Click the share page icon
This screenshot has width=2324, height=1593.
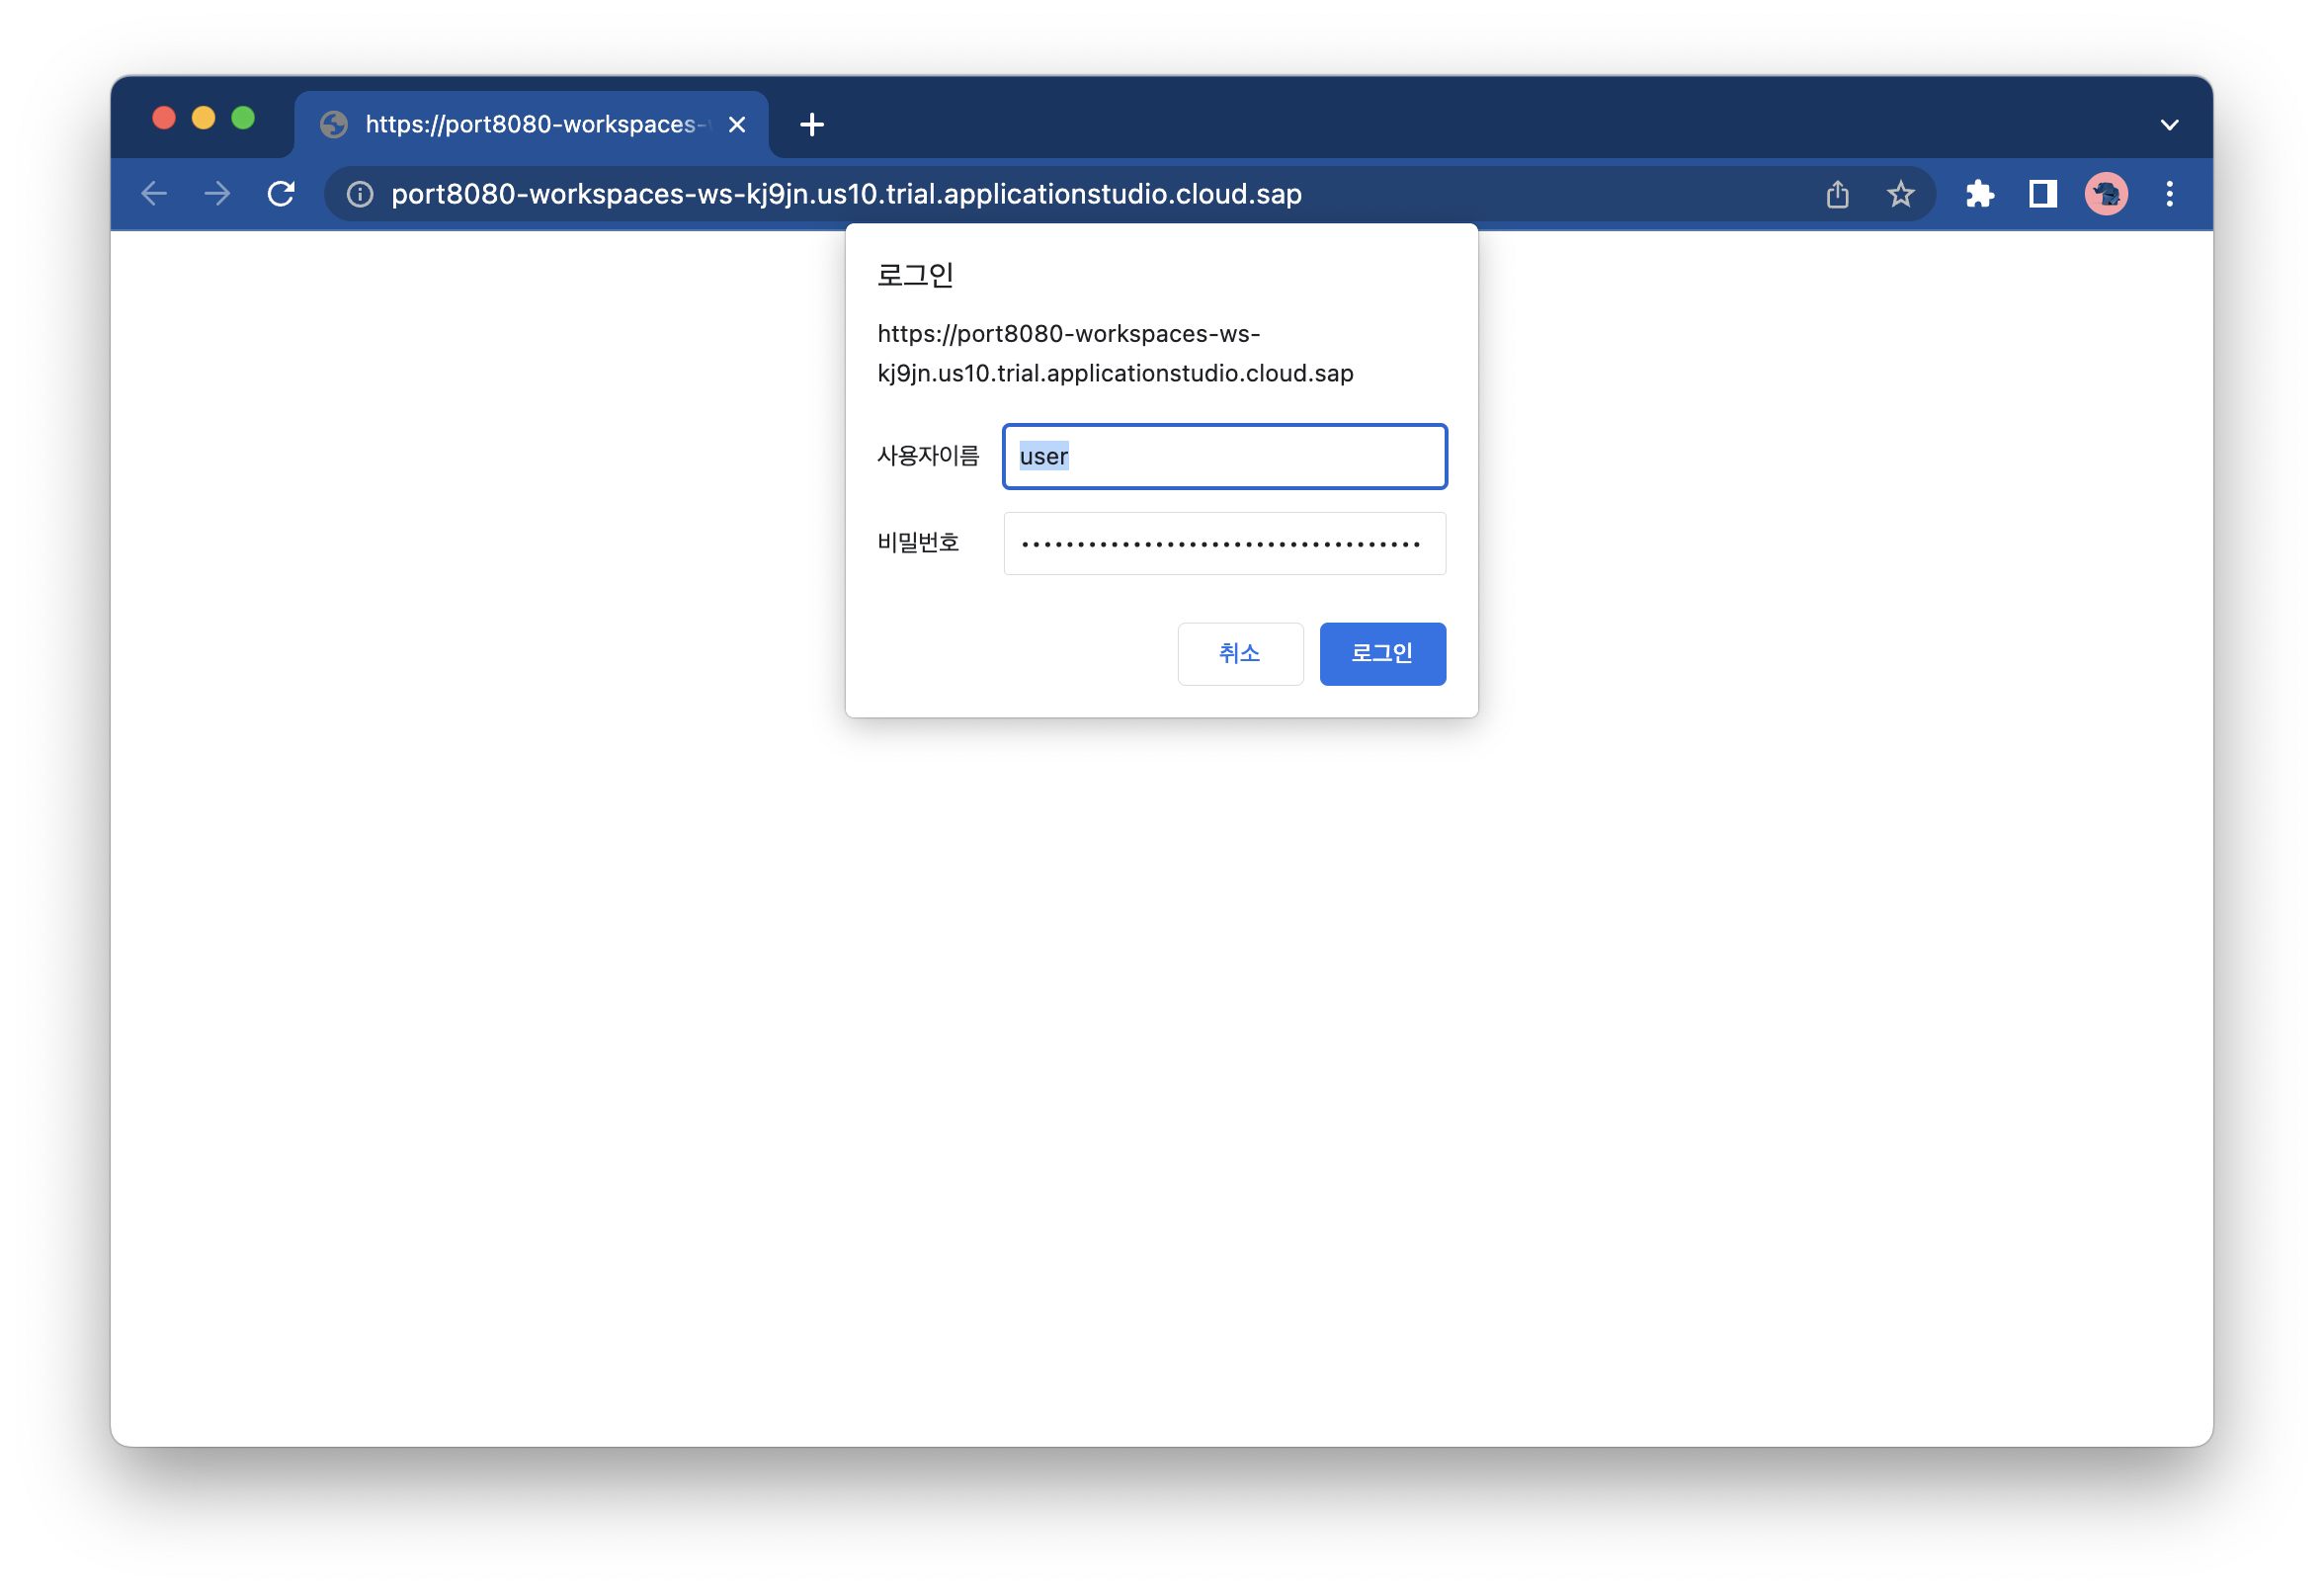click(1837, 194)
